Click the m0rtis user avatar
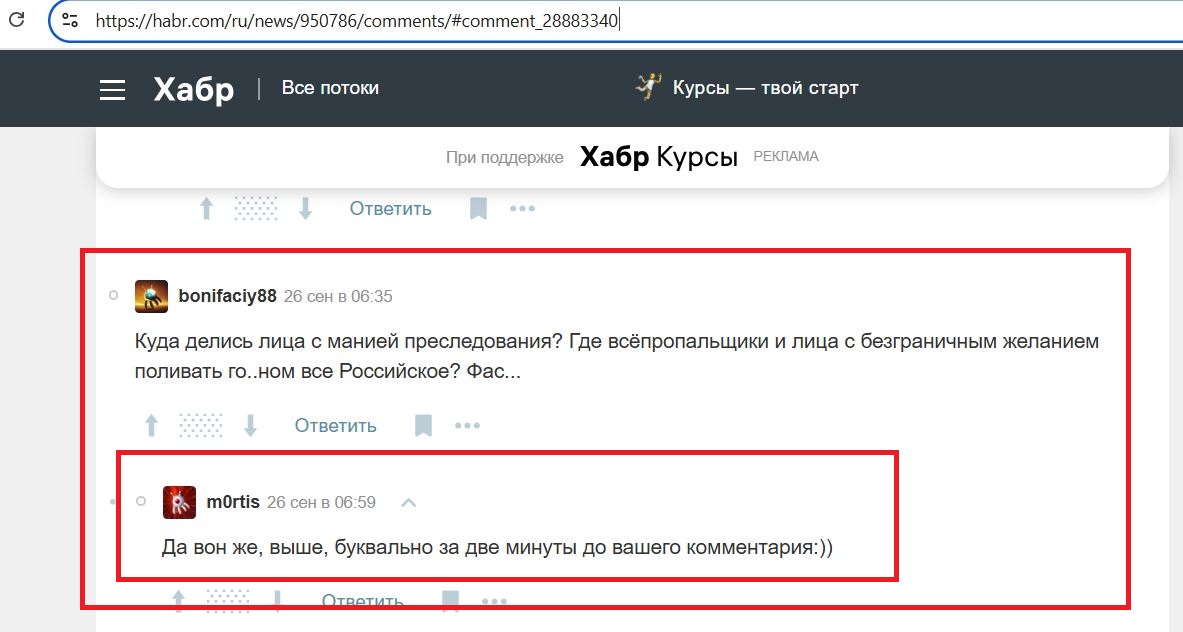Viewport: 1183px width, 632px height. 179,502
